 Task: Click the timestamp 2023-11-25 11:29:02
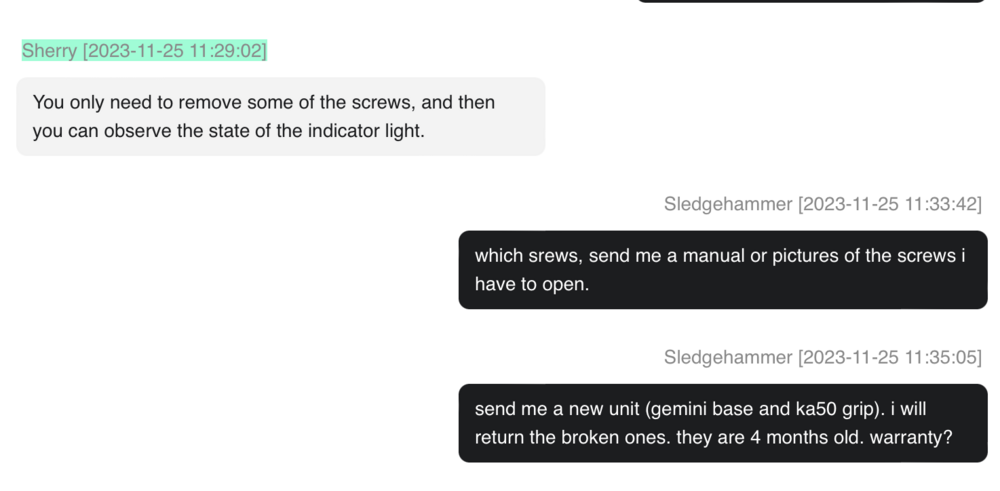point(174,51)
